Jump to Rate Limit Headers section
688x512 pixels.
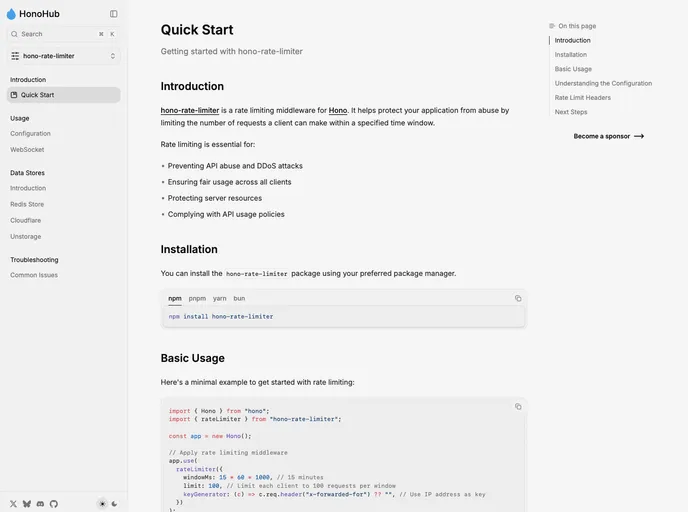pyautogui.click(x=582, y=97)
